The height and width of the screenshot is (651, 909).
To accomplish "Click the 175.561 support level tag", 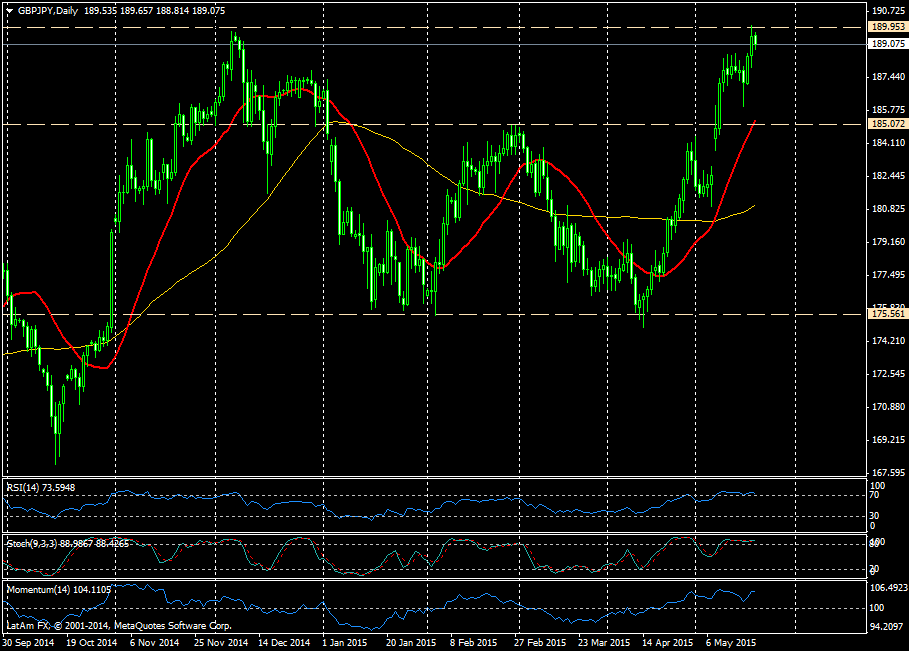I will [888, 314].
